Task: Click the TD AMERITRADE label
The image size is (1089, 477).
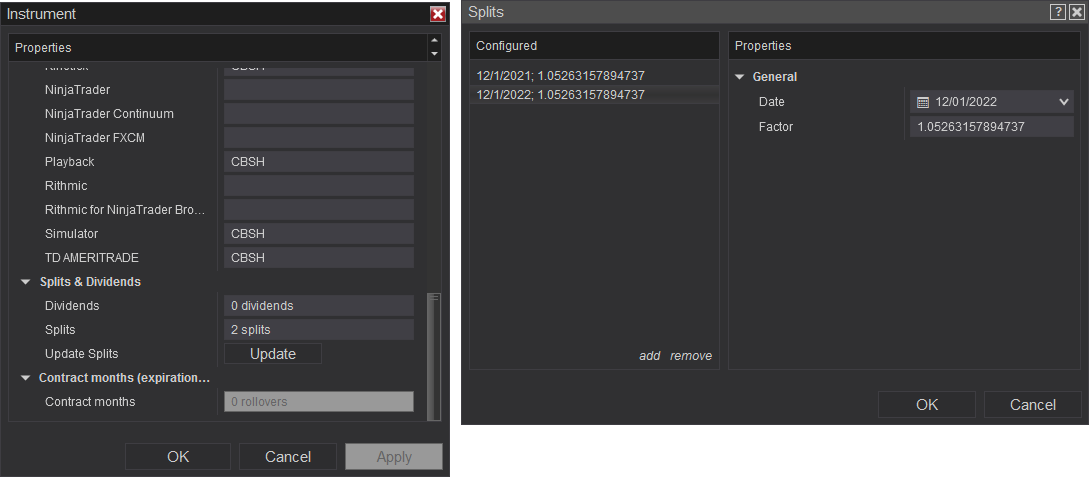Action: coord(92,258)
